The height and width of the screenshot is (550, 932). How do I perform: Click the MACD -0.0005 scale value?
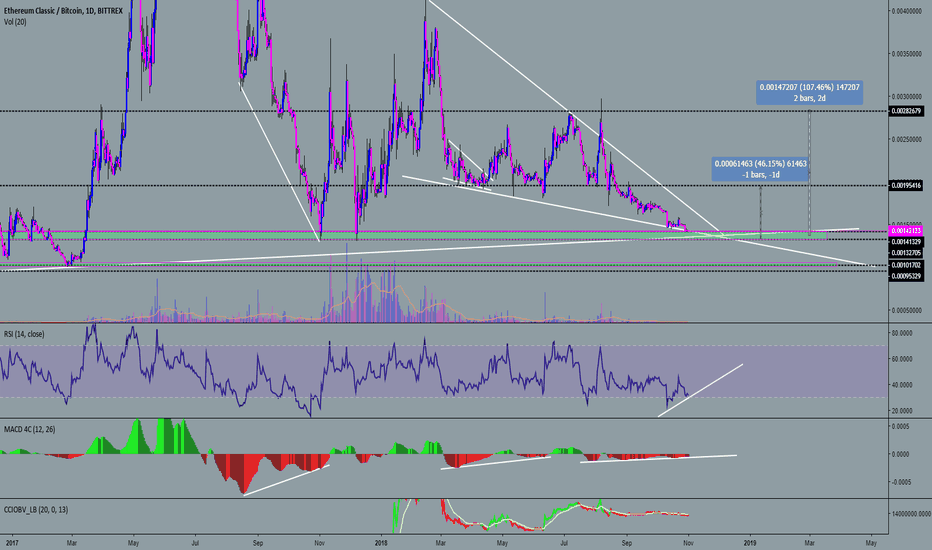coord(900,482)
